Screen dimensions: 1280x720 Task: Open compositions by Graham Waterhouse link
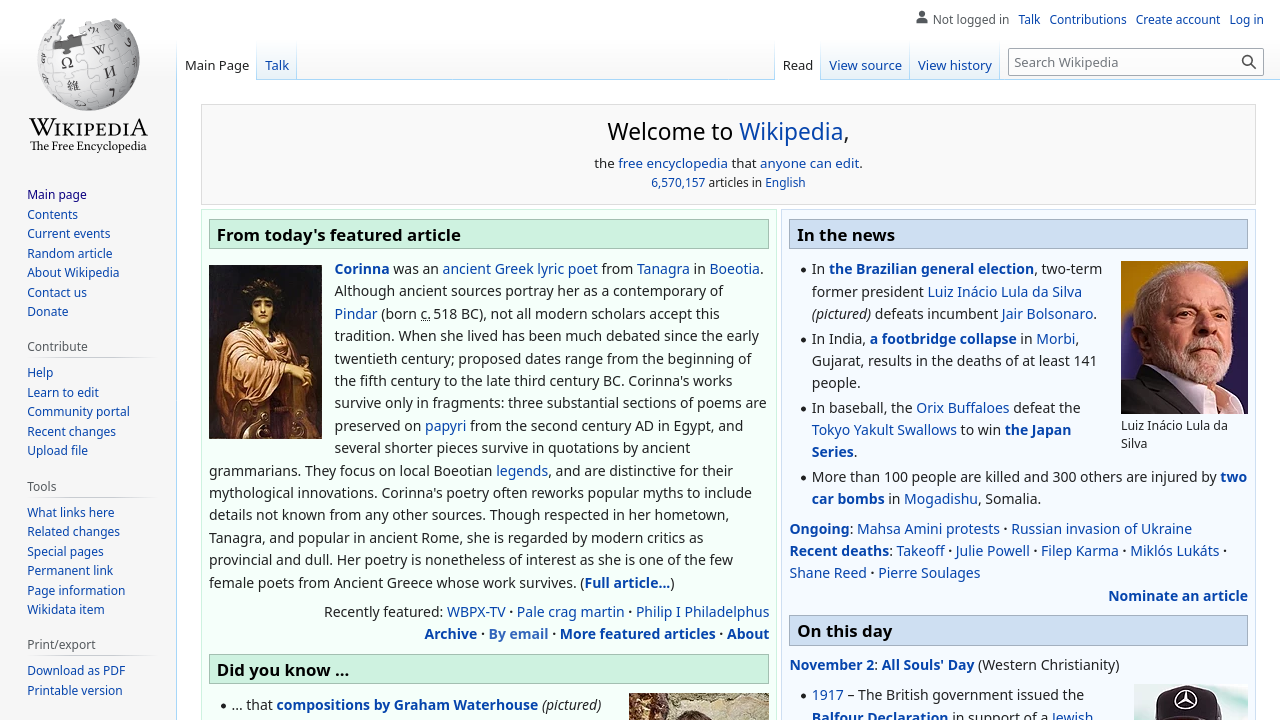[x=407, y=704]
